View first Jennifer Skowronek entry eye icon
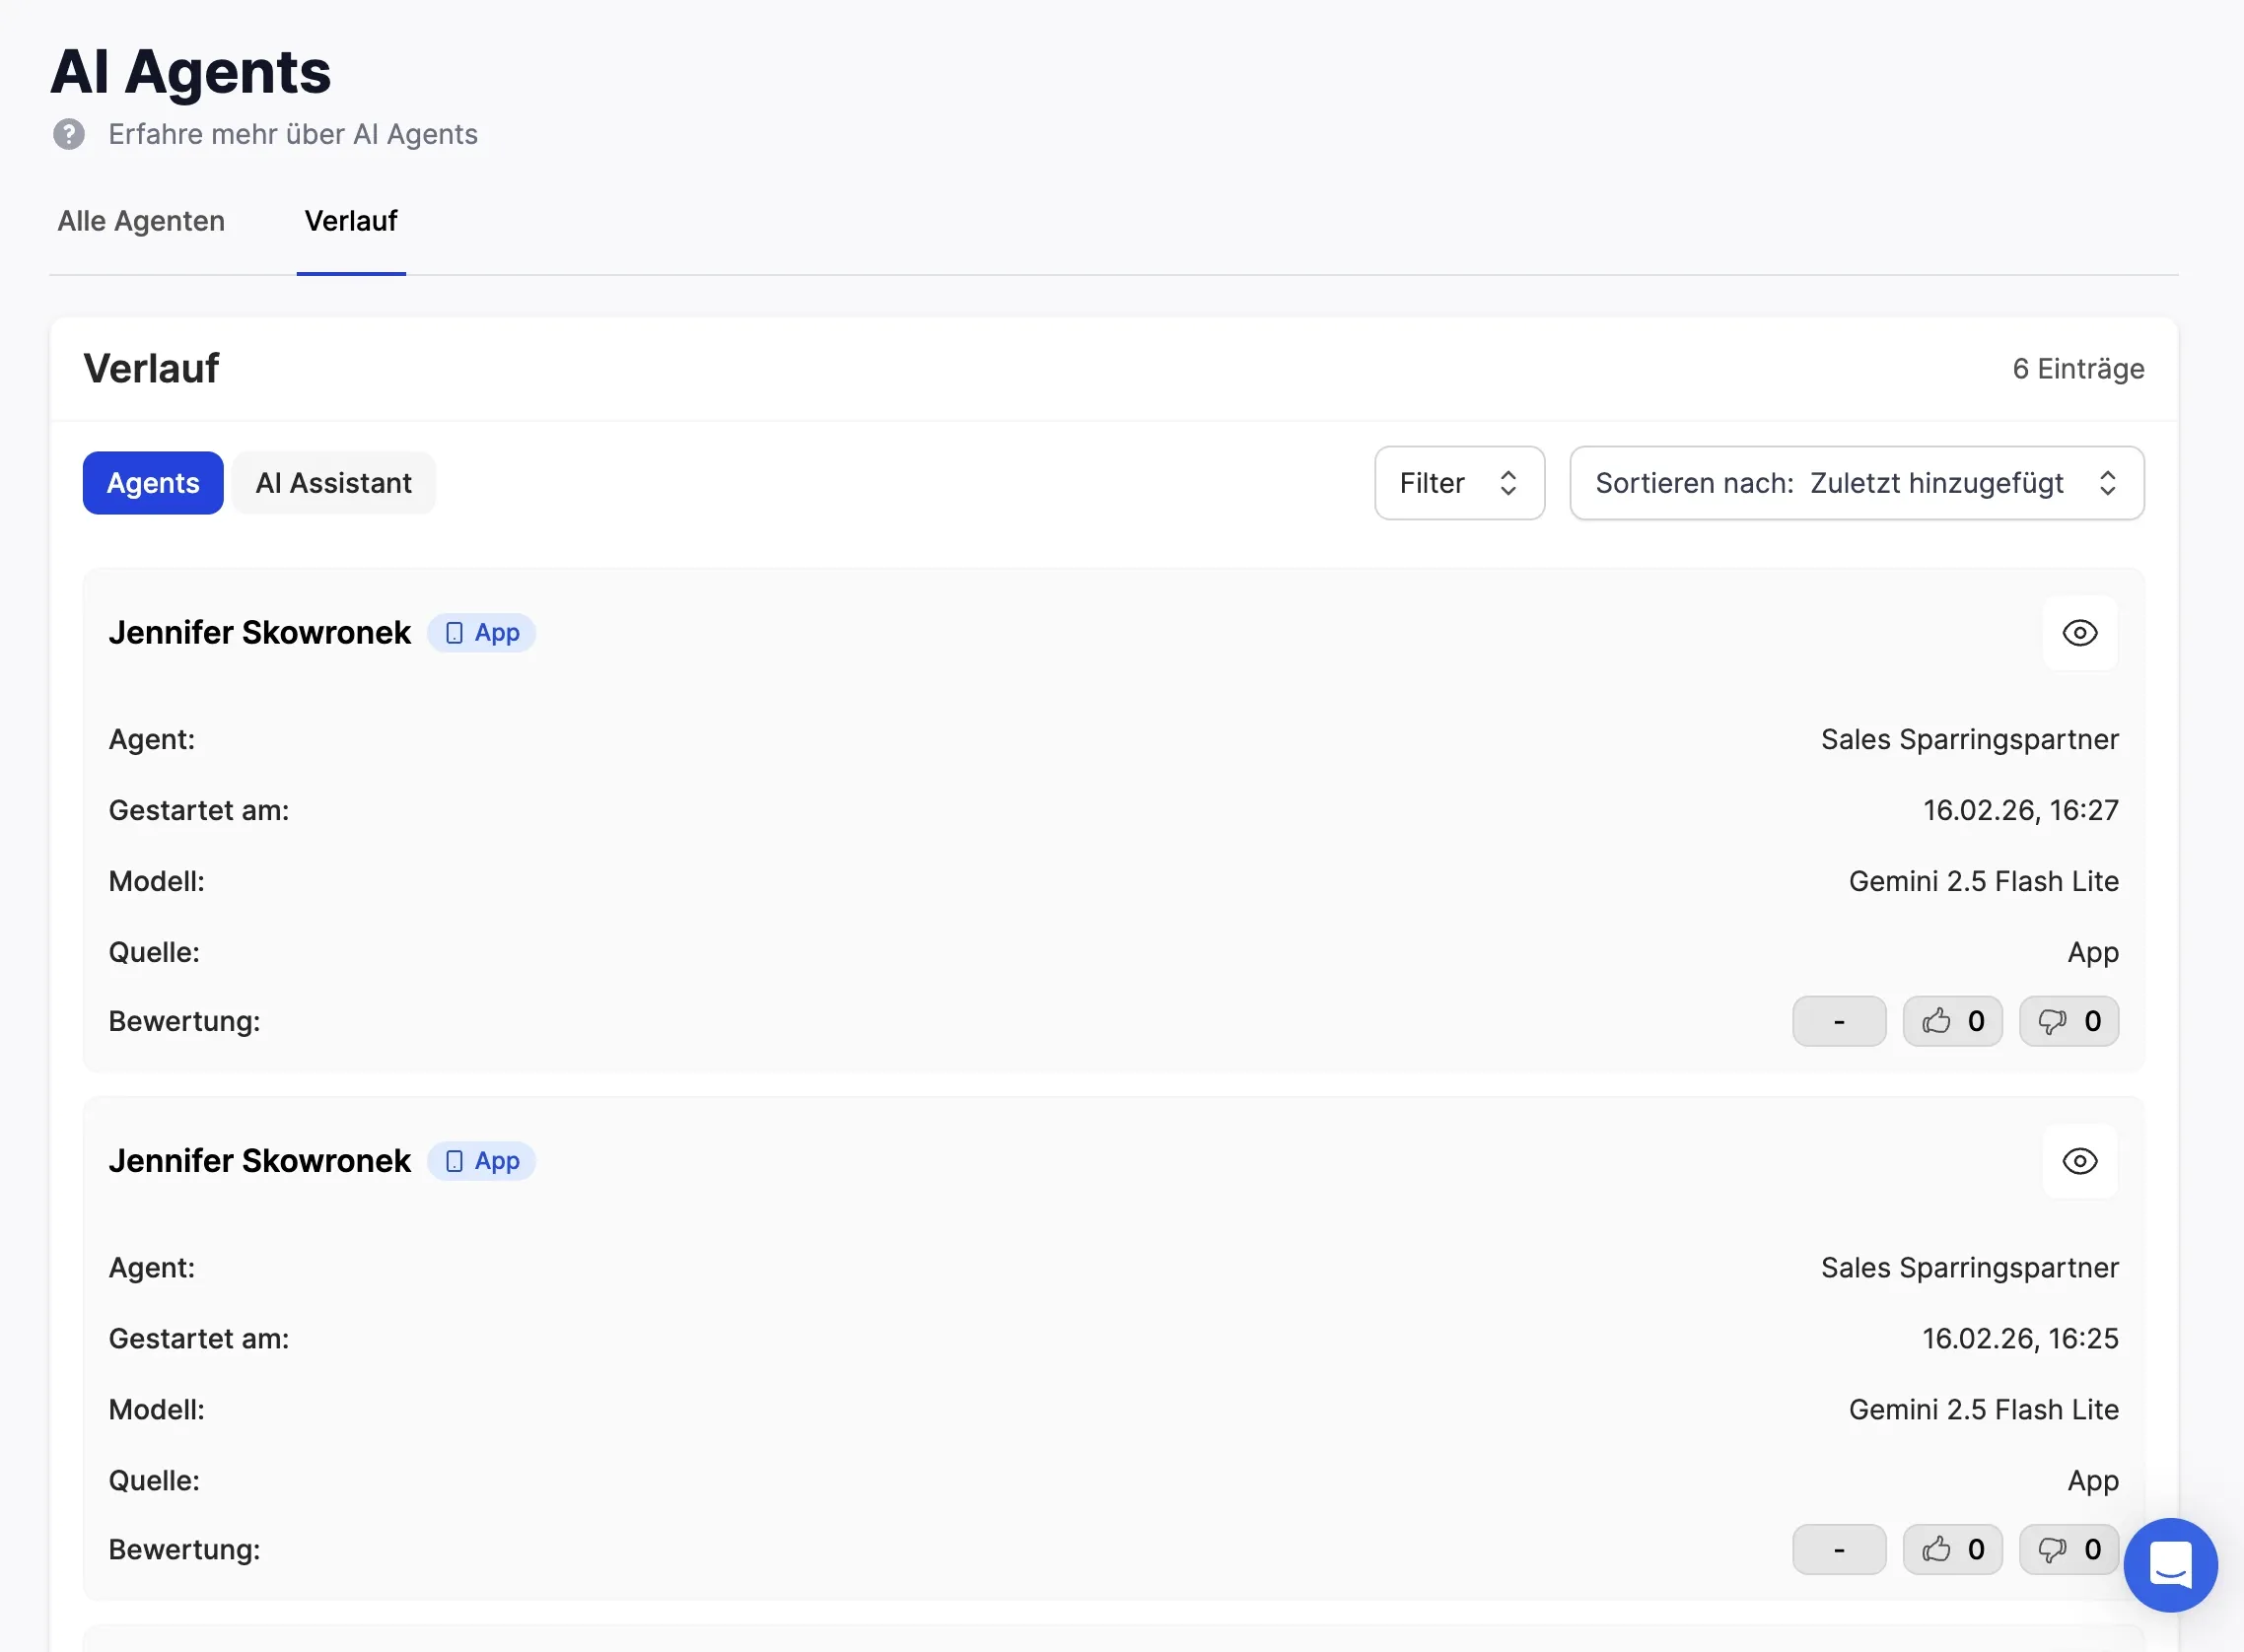 (2079, 633)
